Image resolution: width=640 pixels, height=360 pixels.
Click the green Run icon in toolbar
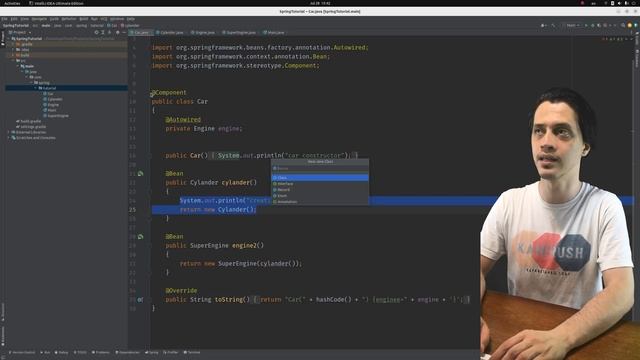pos(587,25)
